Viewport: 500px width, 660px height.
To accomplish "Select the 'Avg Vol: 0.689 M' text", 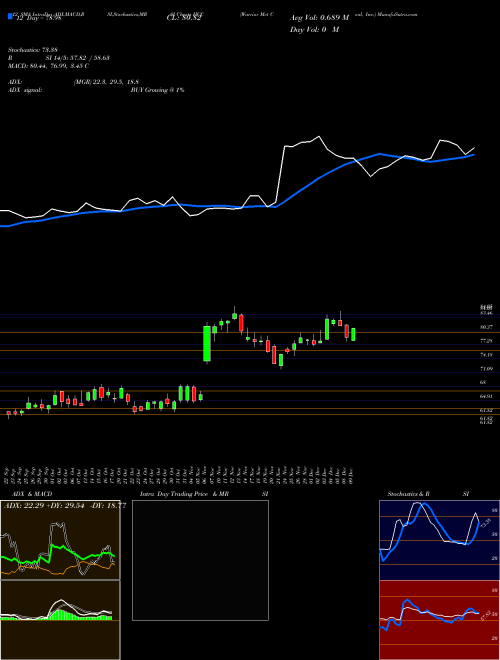I will (x=319, y=18).
